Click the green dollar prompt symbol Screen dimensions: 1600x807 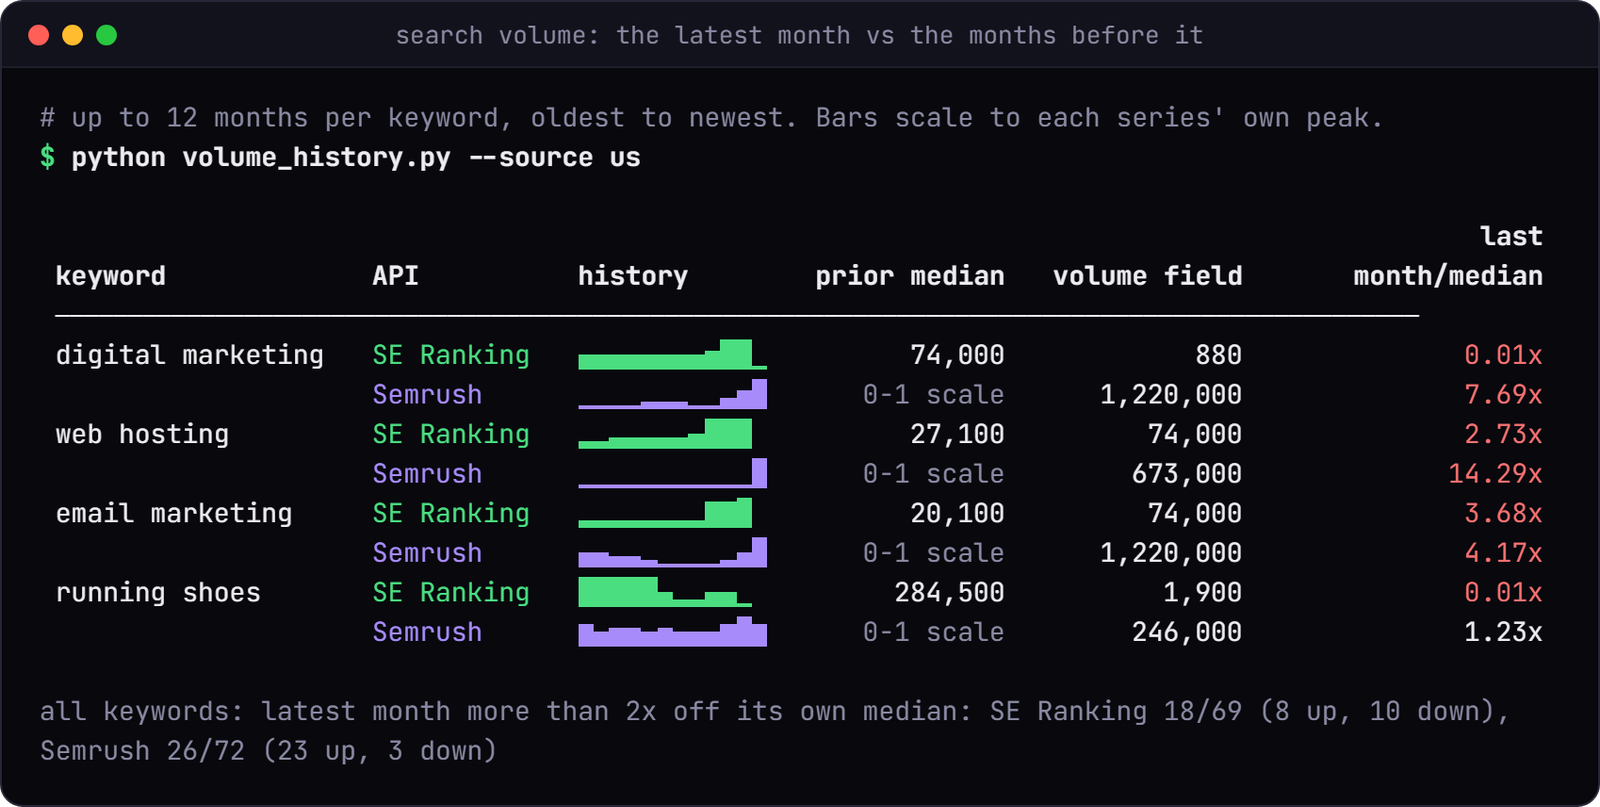[47, 157]
